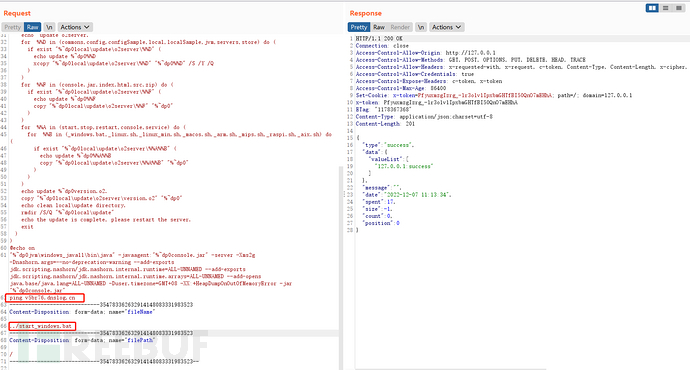
Task: Click the "count":0 JSON line
Action: [377, 216]
